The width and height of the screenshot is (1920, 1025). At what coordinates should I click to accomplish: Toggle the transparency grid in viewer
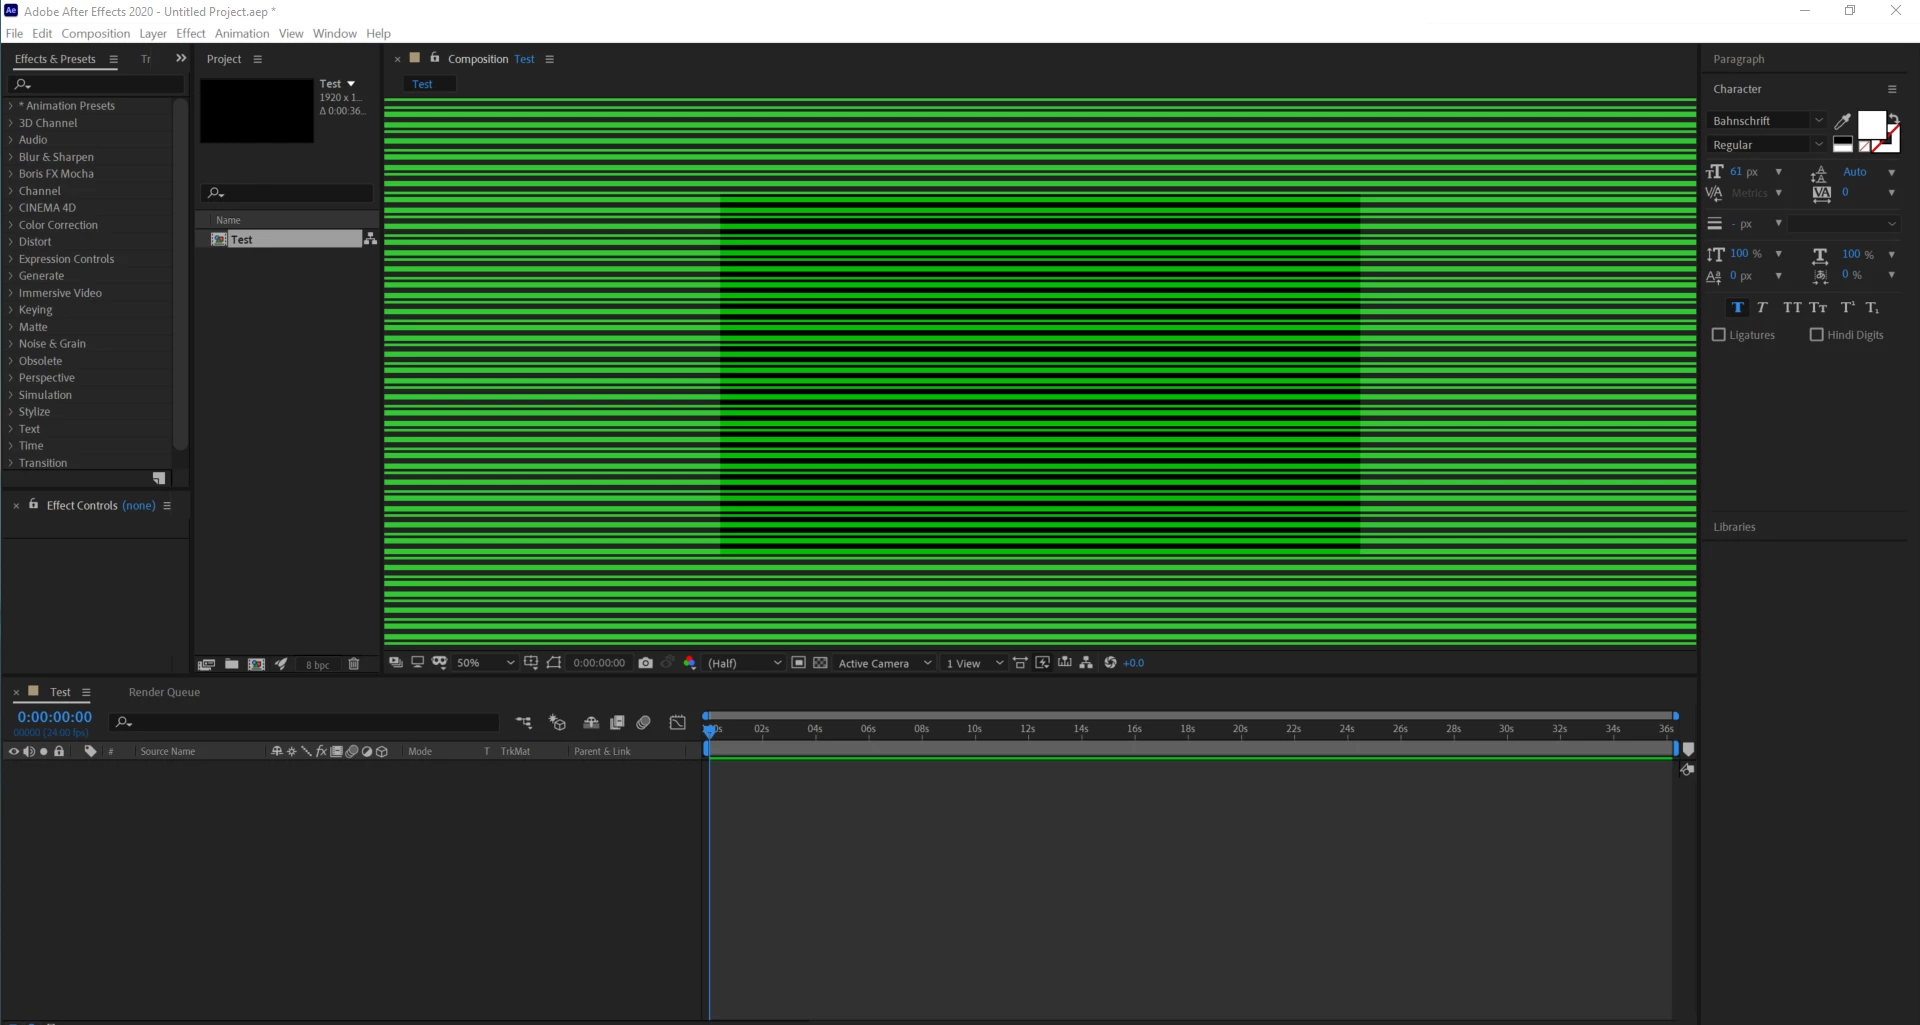pos(820,663)
